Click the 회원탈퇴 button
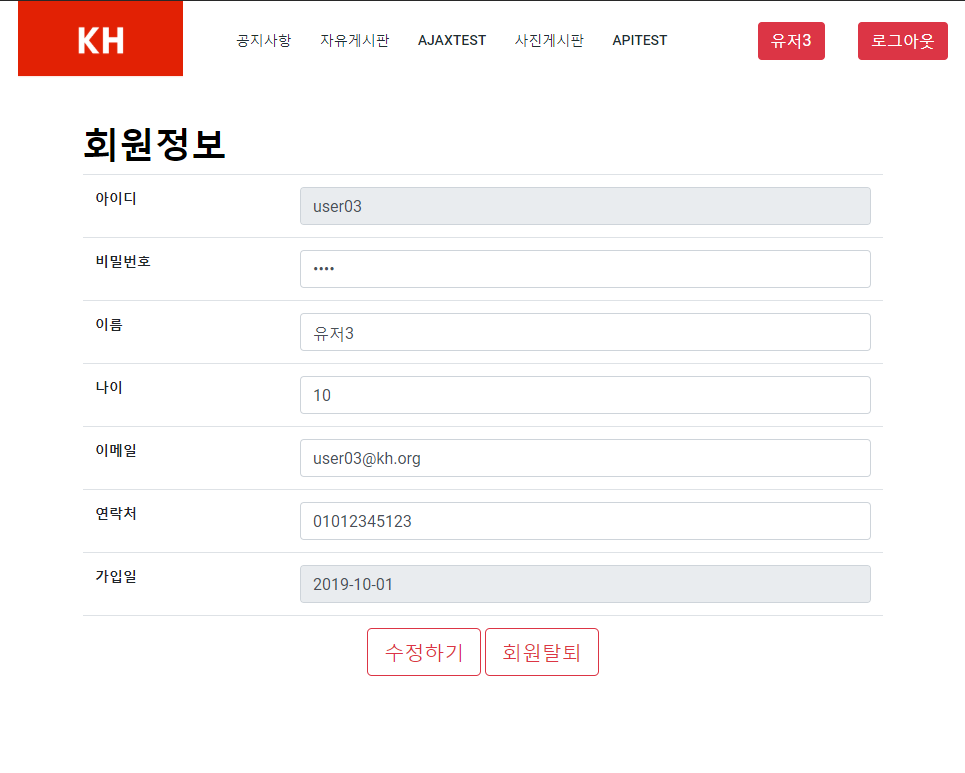 542,652
